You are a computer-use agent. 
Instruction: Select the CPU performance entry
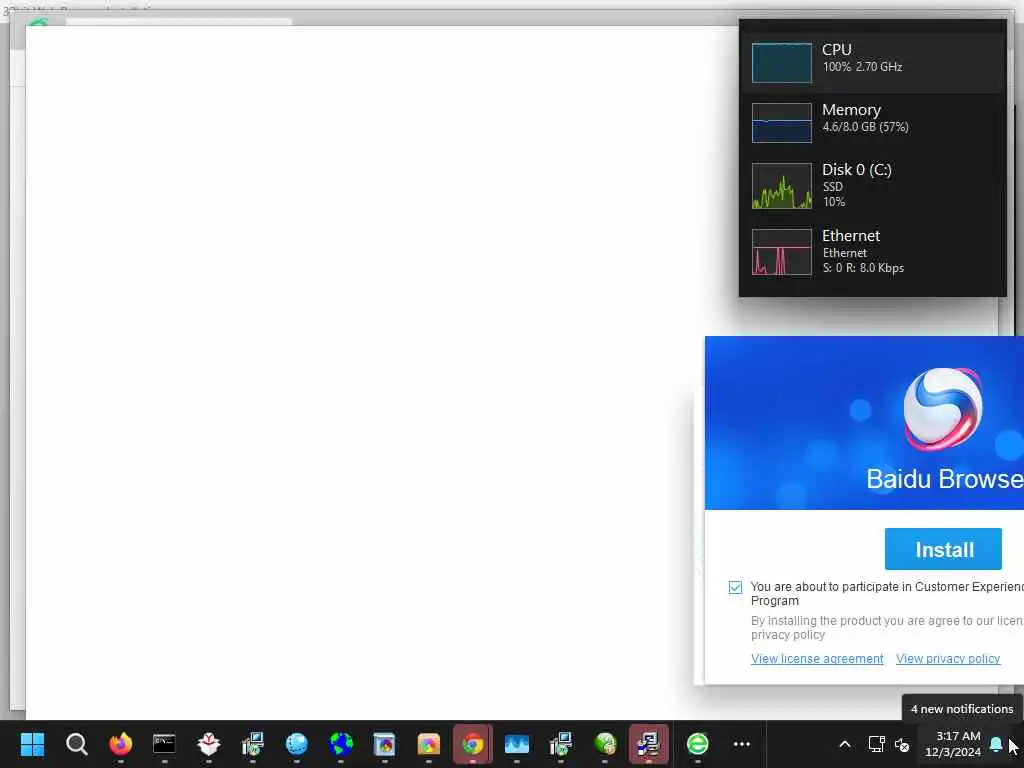[x=874, y=62]
